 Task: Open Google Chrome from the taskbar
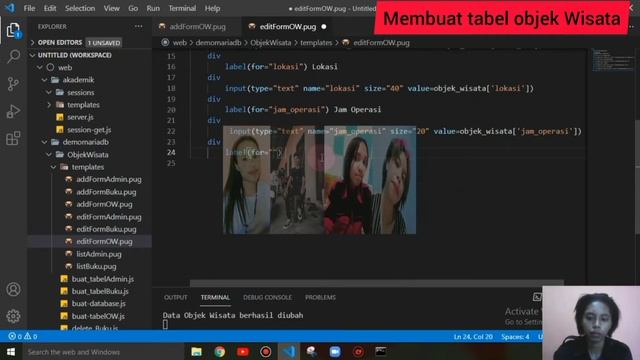click(220, 352)
